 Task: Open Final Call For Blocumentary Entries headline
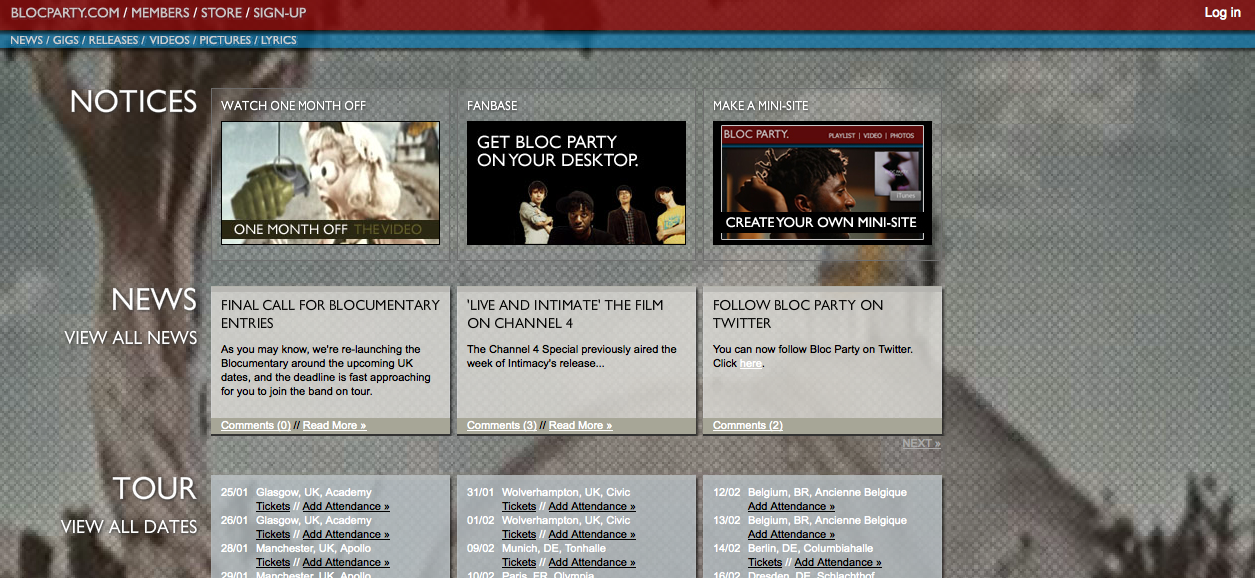330,314
